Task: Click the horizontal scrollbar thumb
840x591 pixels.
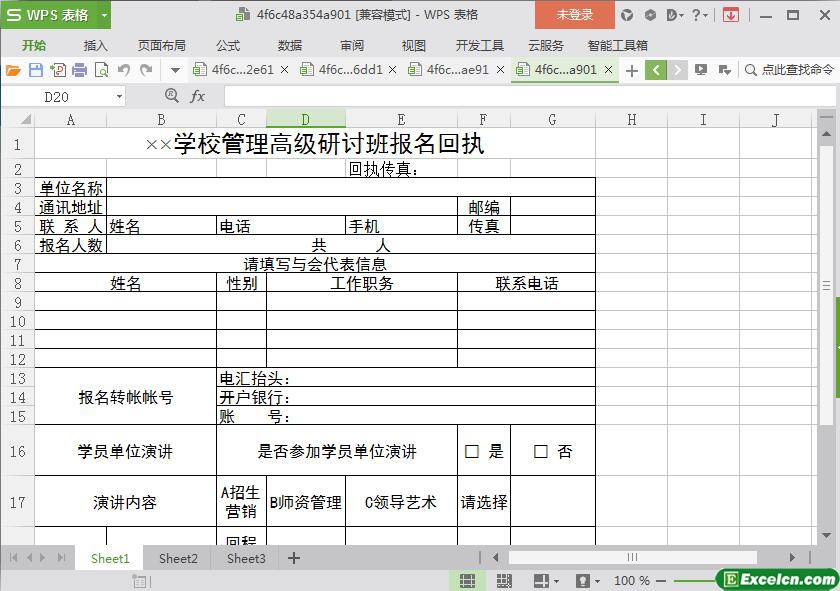Action: pos(632,557)
